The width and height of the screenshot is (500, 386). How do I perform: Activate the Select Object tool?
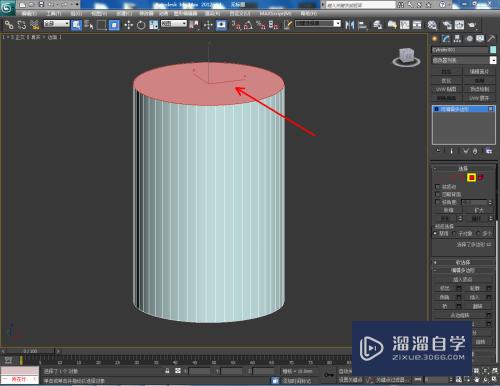coord(77,25)
